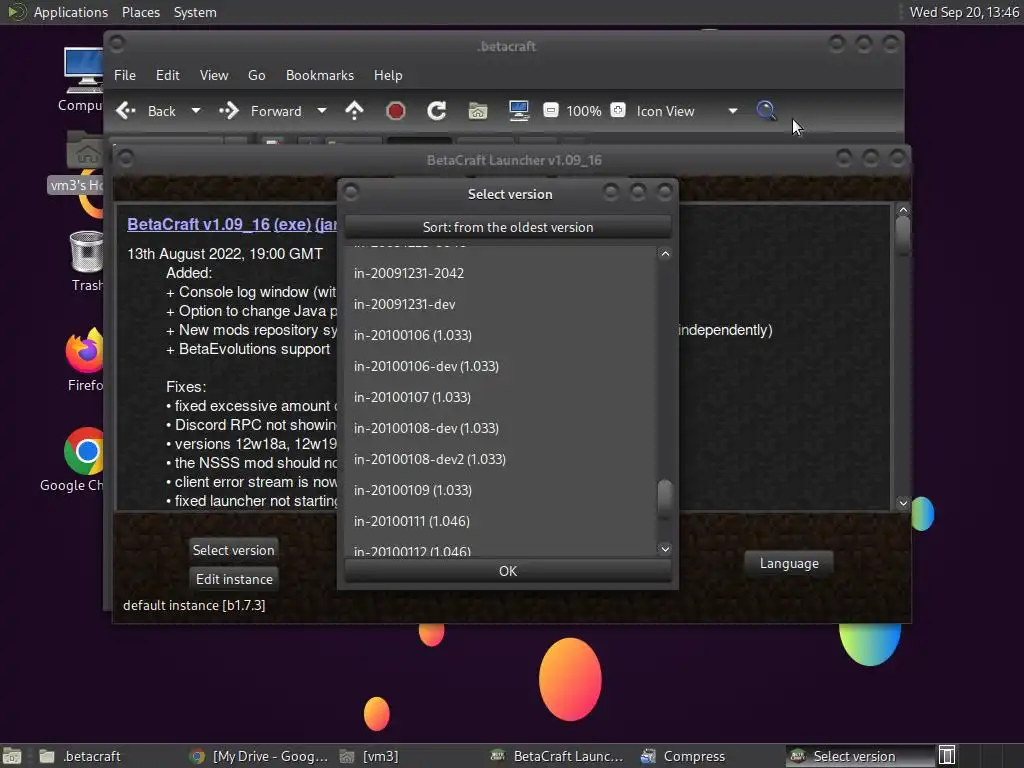The image size is (1024, 768).
Task: Switch to My Drive Chrome taskbar window
Action: click(x=259, y=756)
